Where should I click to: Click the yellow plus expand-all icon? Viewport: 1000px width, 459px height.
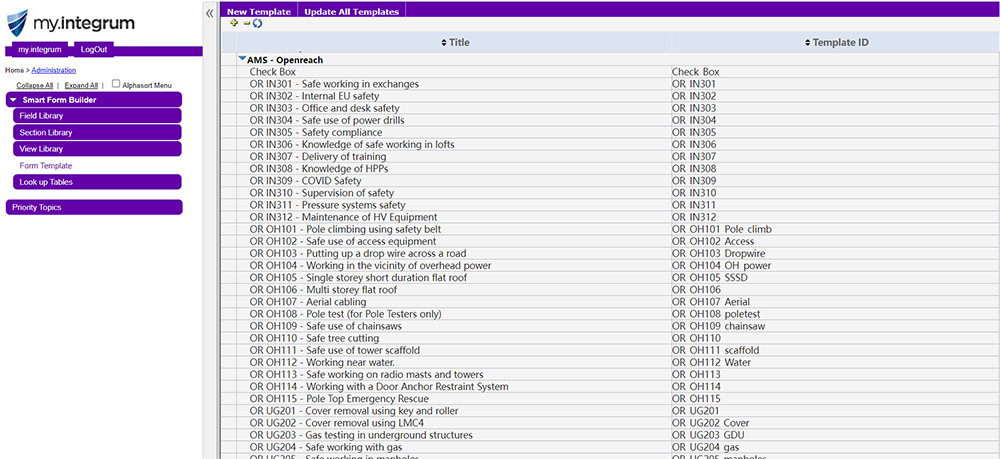pyautogui.click(x=234, y=23)
